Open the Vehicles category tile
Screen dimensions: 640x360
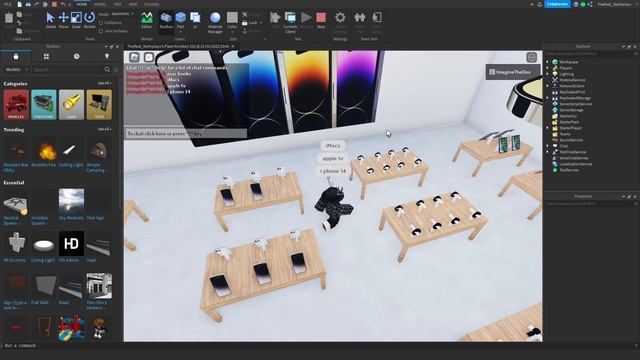[x=16, y=105]
